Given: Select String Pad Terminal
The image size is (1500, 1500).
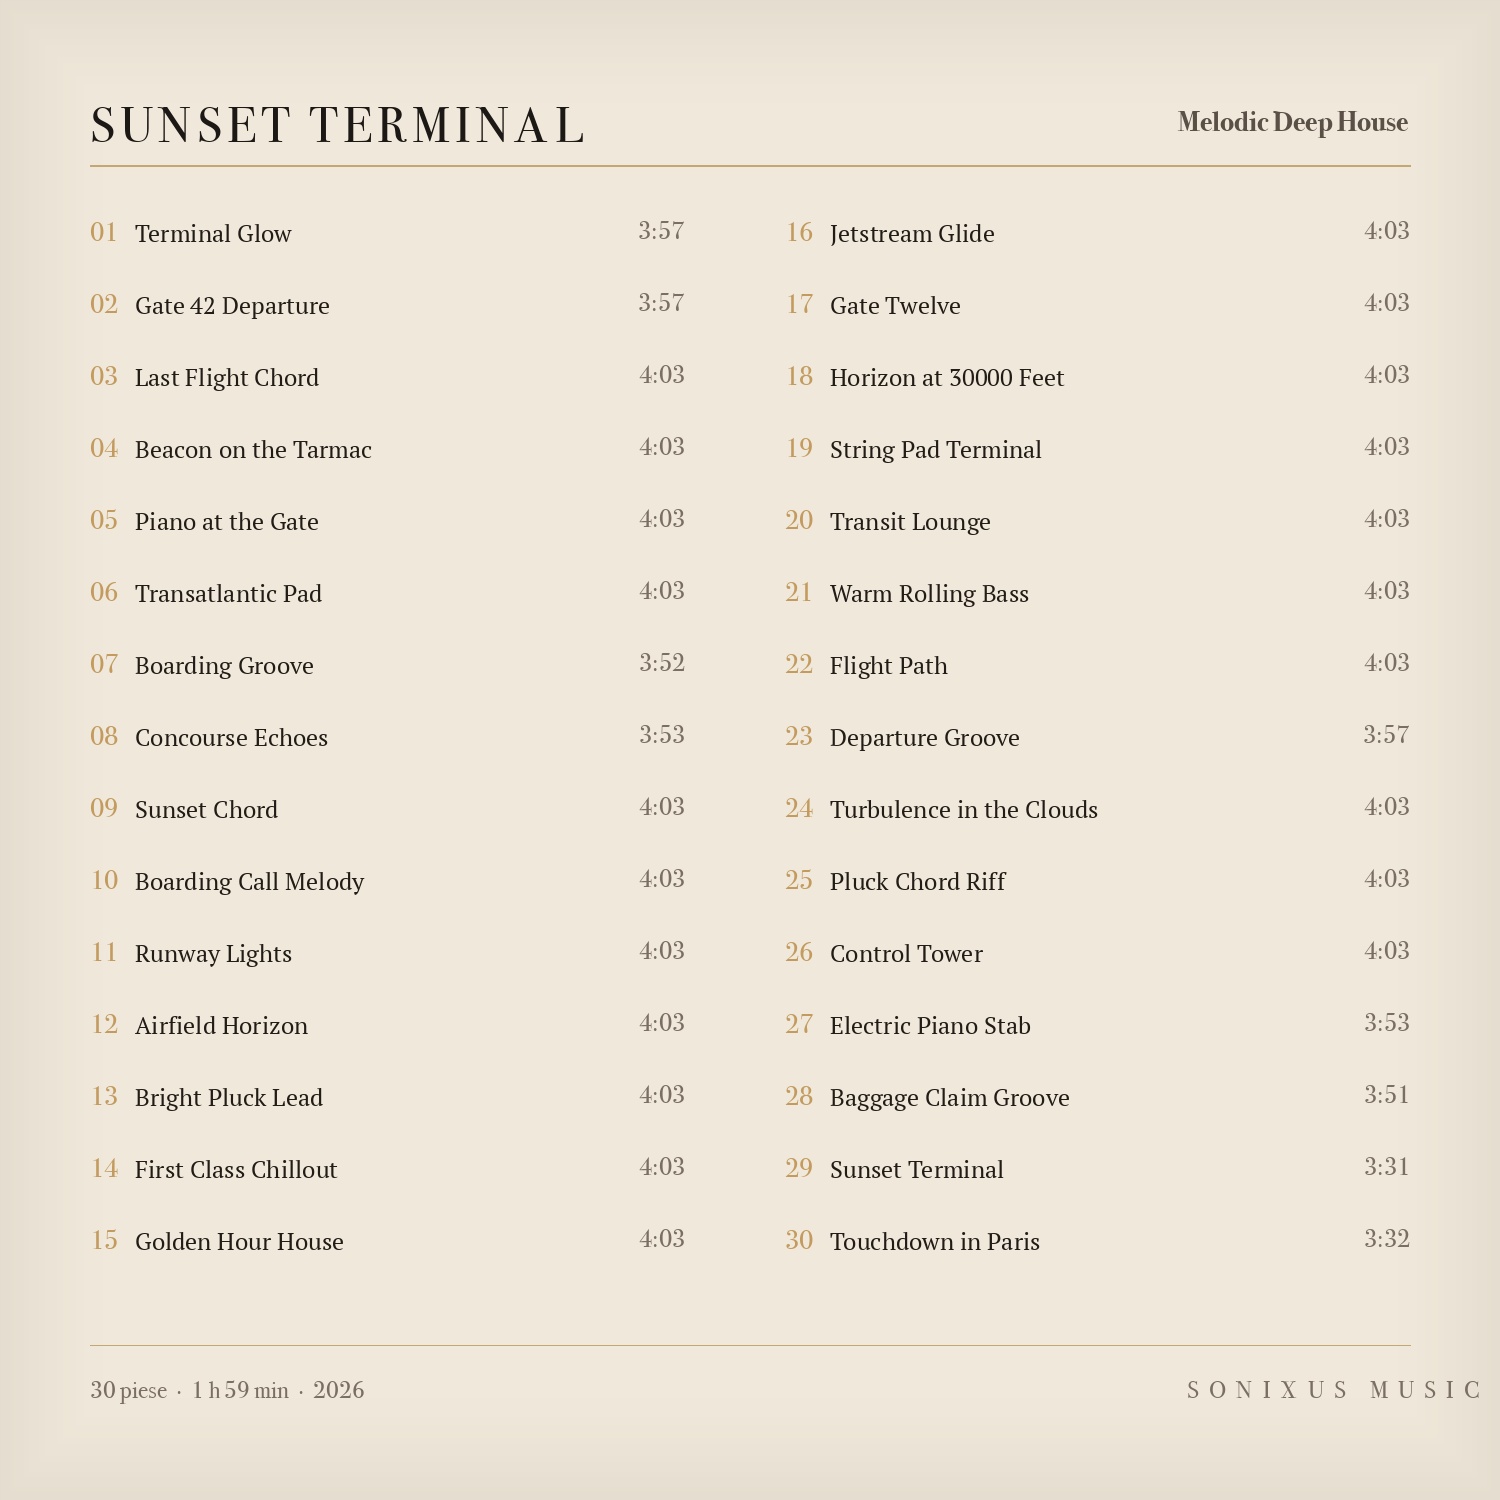Looking at the screenshot, I should click(x=936, y=449).
